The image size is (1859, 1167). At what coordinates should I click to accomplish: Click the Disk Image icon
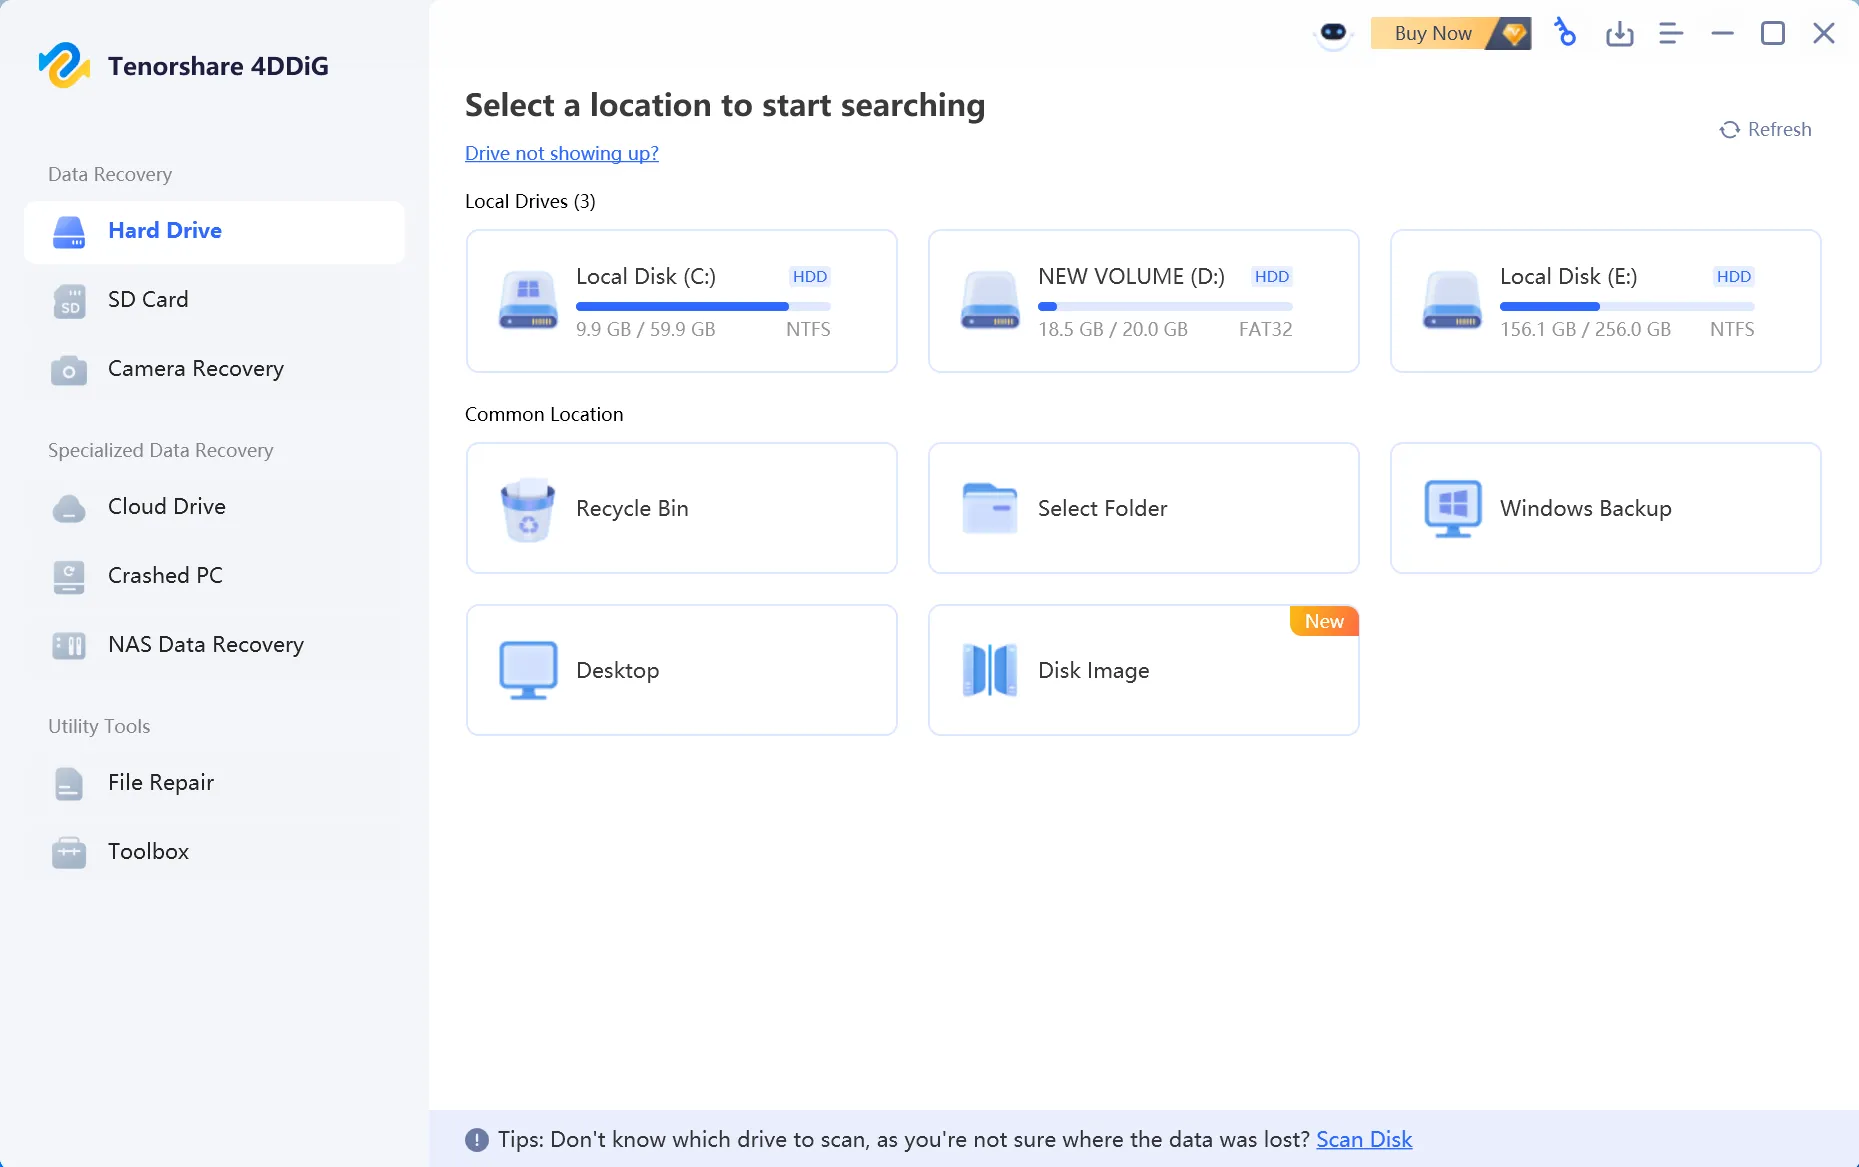(989, 670)
